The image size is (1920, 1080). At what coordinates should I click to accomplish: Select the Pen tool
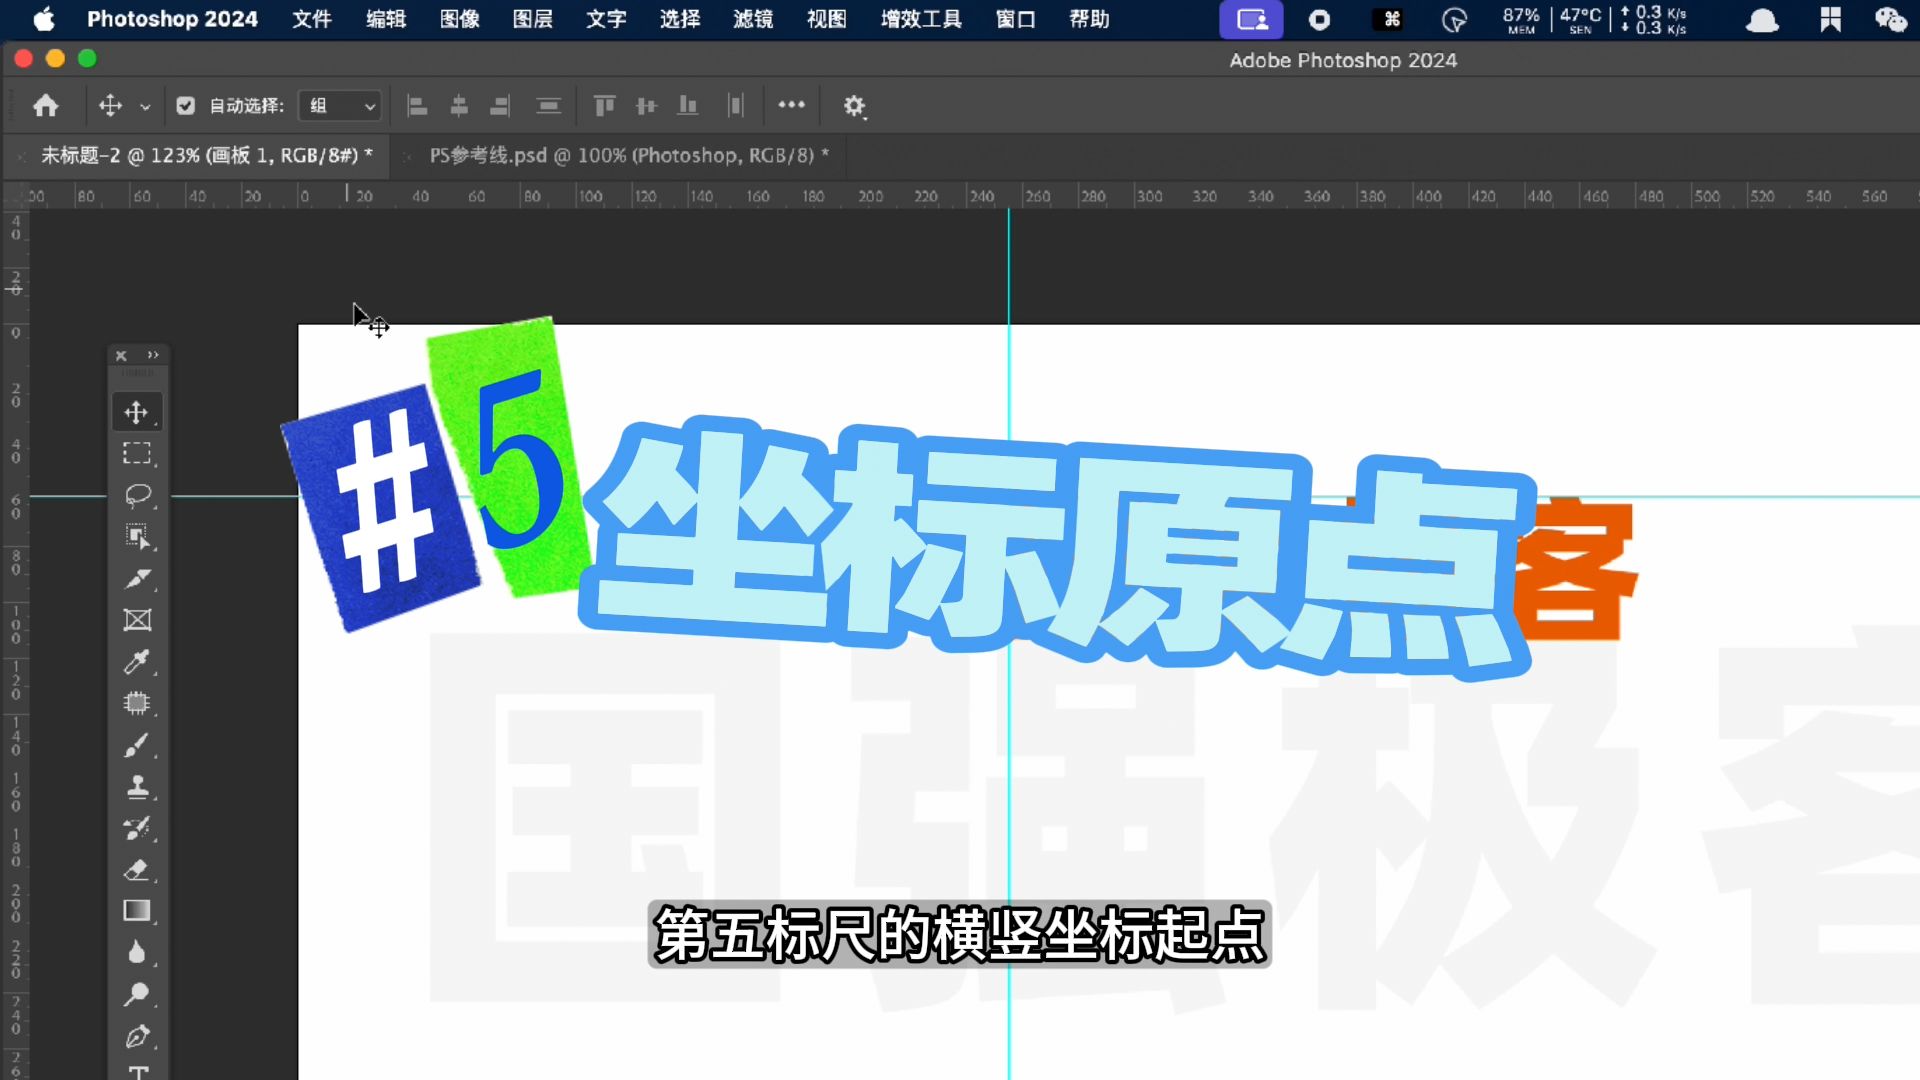(137, 1036)
